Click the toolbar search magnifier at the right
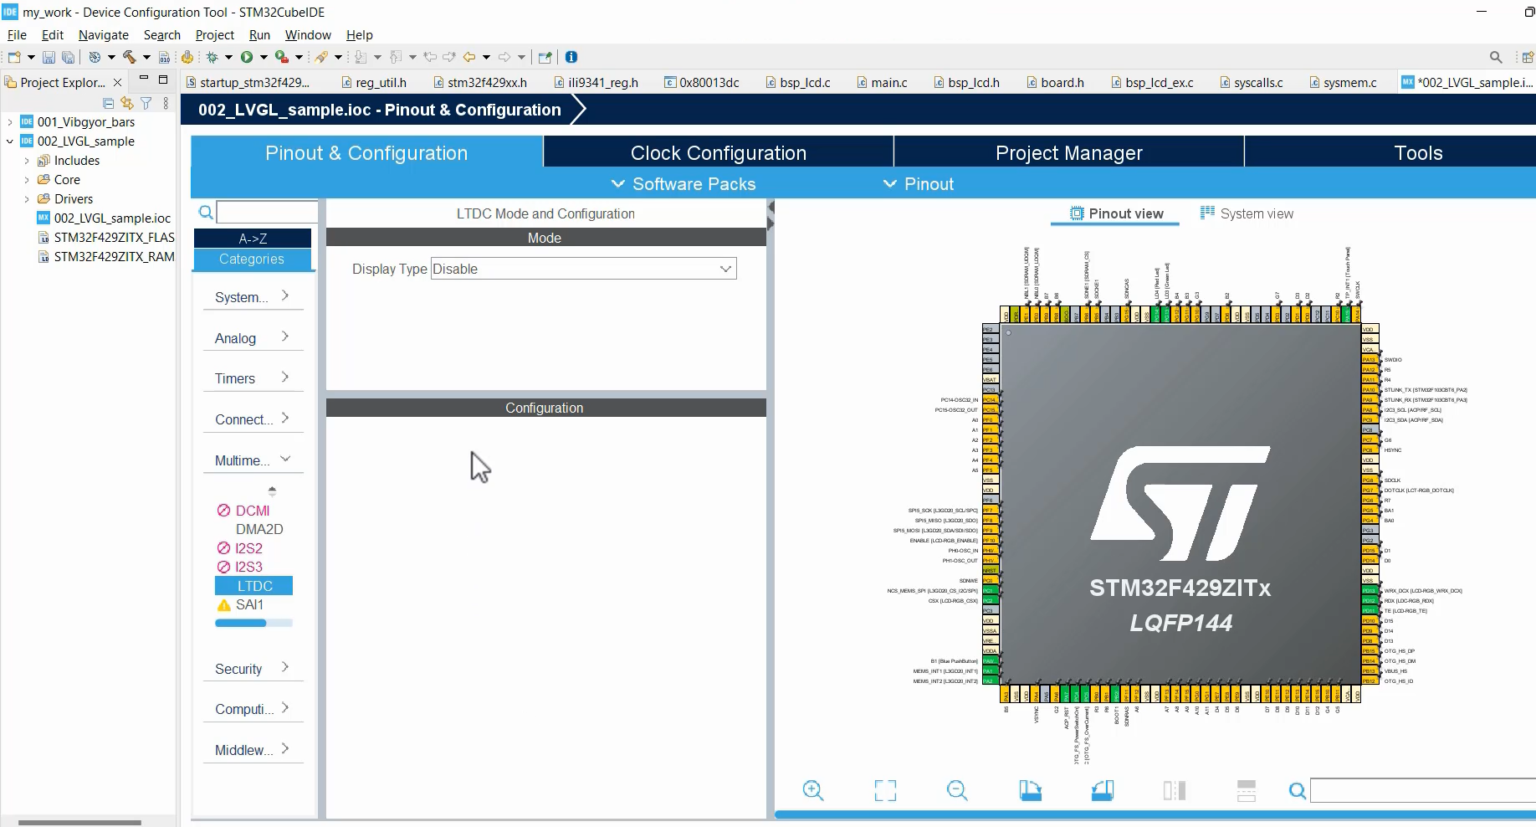1536x827 pixels. pyautogui.click(x=1496, y=57)
